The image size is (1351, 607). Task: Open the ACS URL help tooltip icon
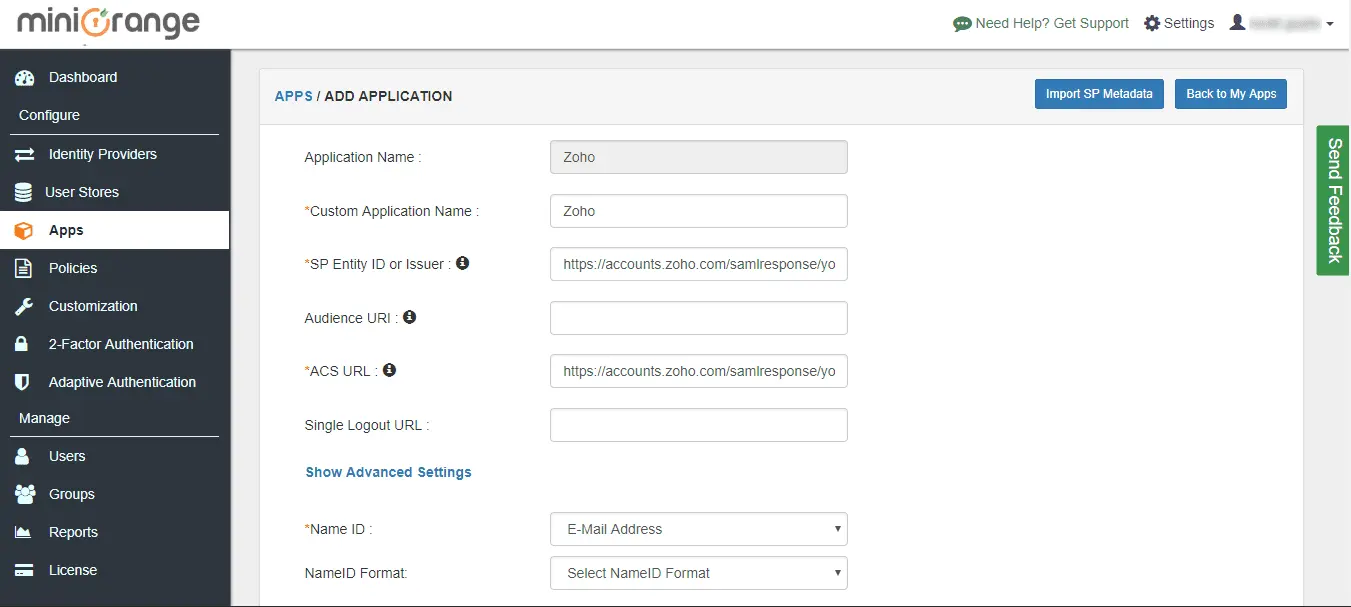(x=389, y=369)
